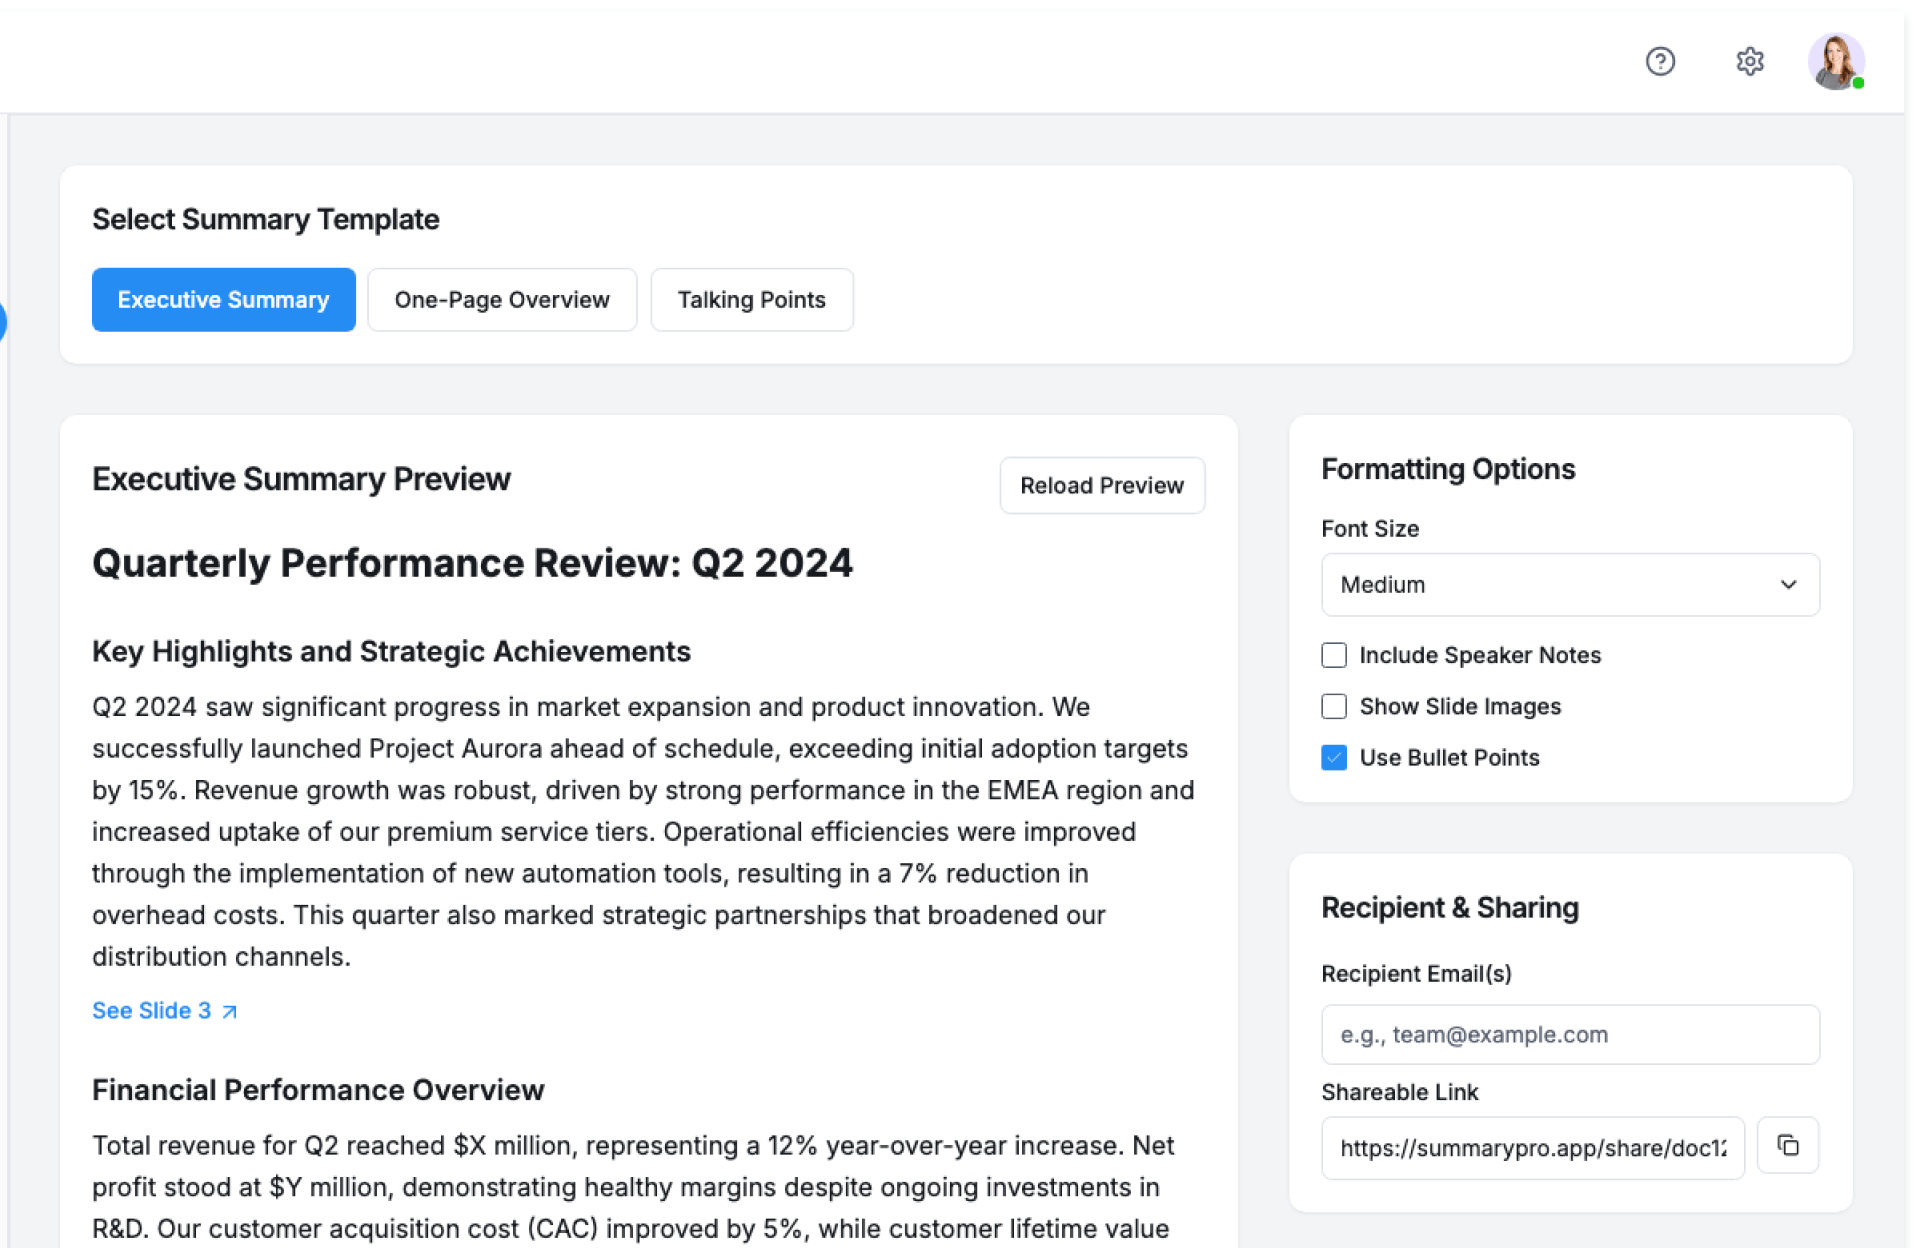Copy the shareable link with the copy icon
The height and width of the screenshot is (1248, 1920).
tap(1788, 1146)
